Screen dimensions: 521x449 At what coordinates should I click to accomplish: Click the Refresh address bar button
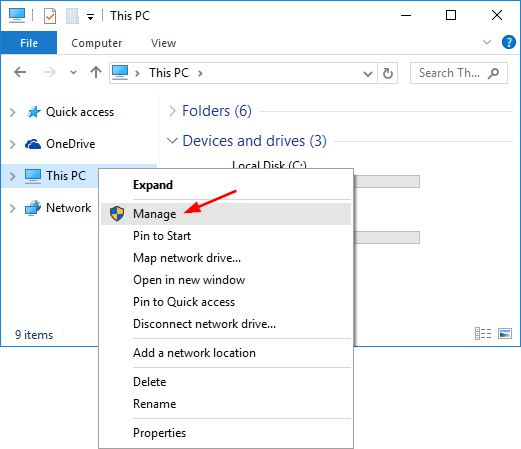pyautogui.click(x=388, y=73)
